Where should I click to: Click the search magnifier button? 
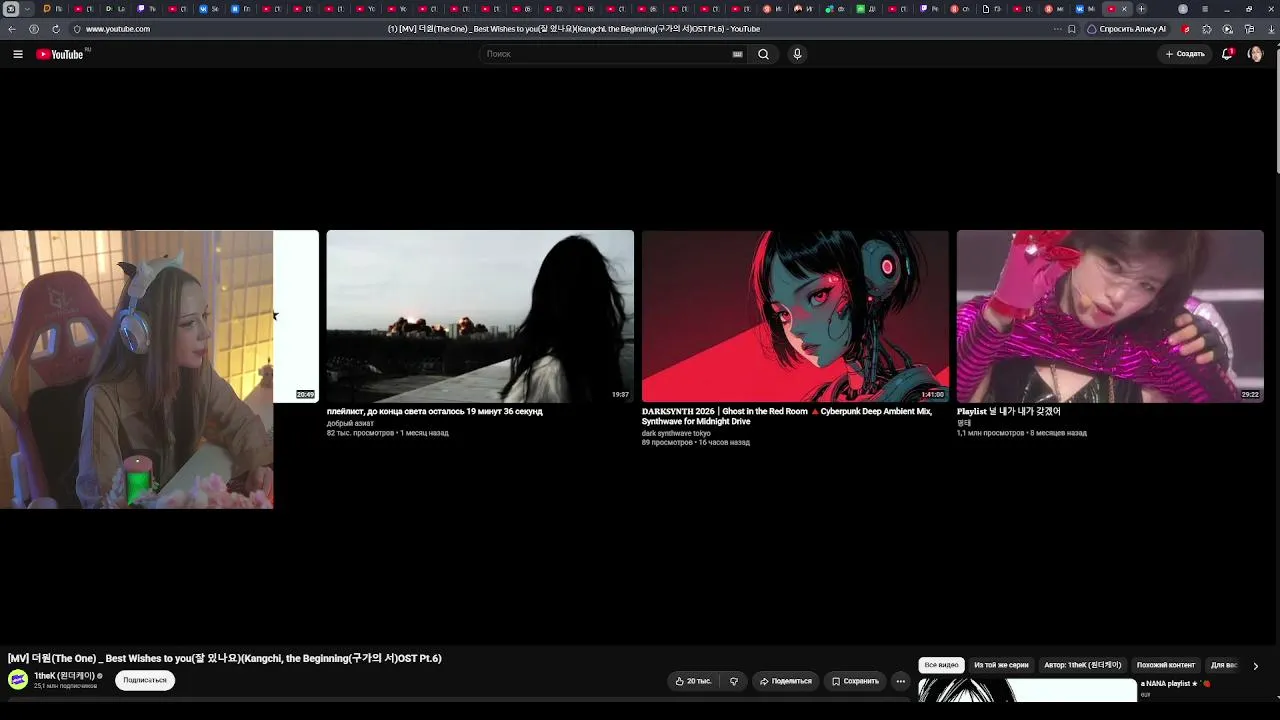[x=763, y=54]
